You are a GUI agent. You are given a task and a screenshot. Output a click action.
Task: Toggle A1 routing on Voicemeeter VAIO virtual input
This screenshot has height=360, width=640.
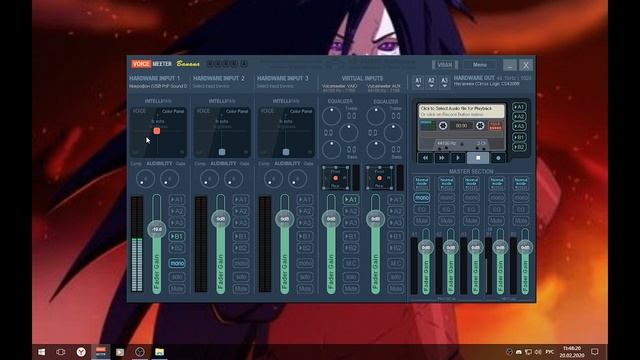[x=351, y=200]
